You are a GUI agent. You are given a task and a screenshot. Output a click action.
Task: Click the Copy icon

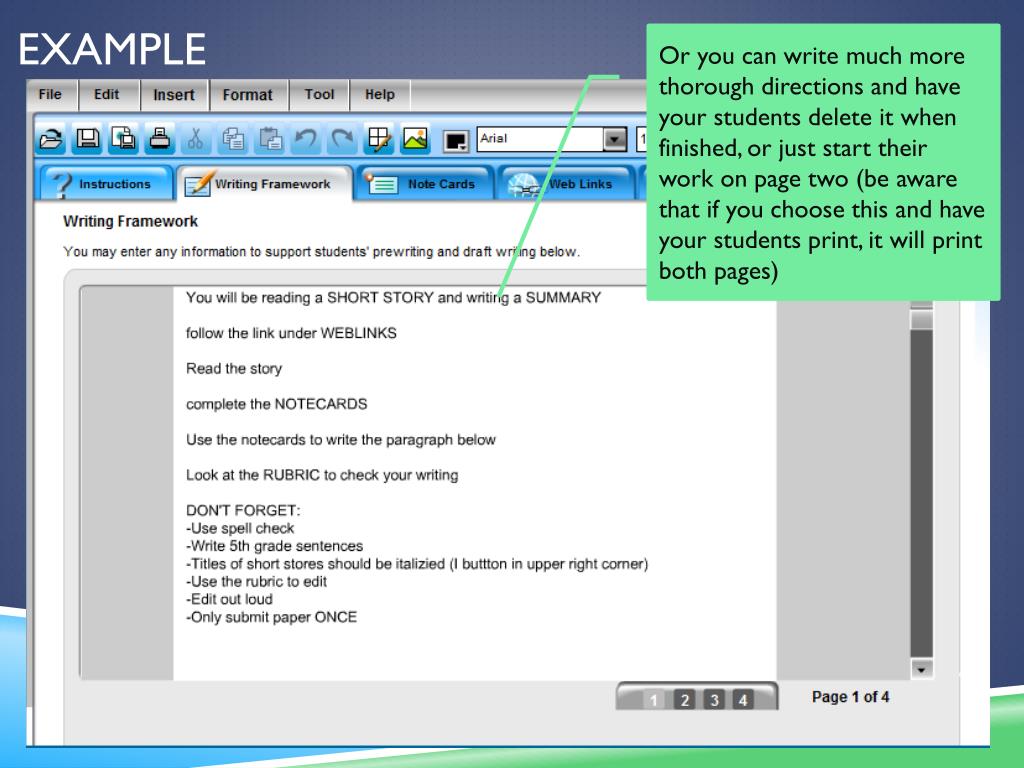pos(233,138)
